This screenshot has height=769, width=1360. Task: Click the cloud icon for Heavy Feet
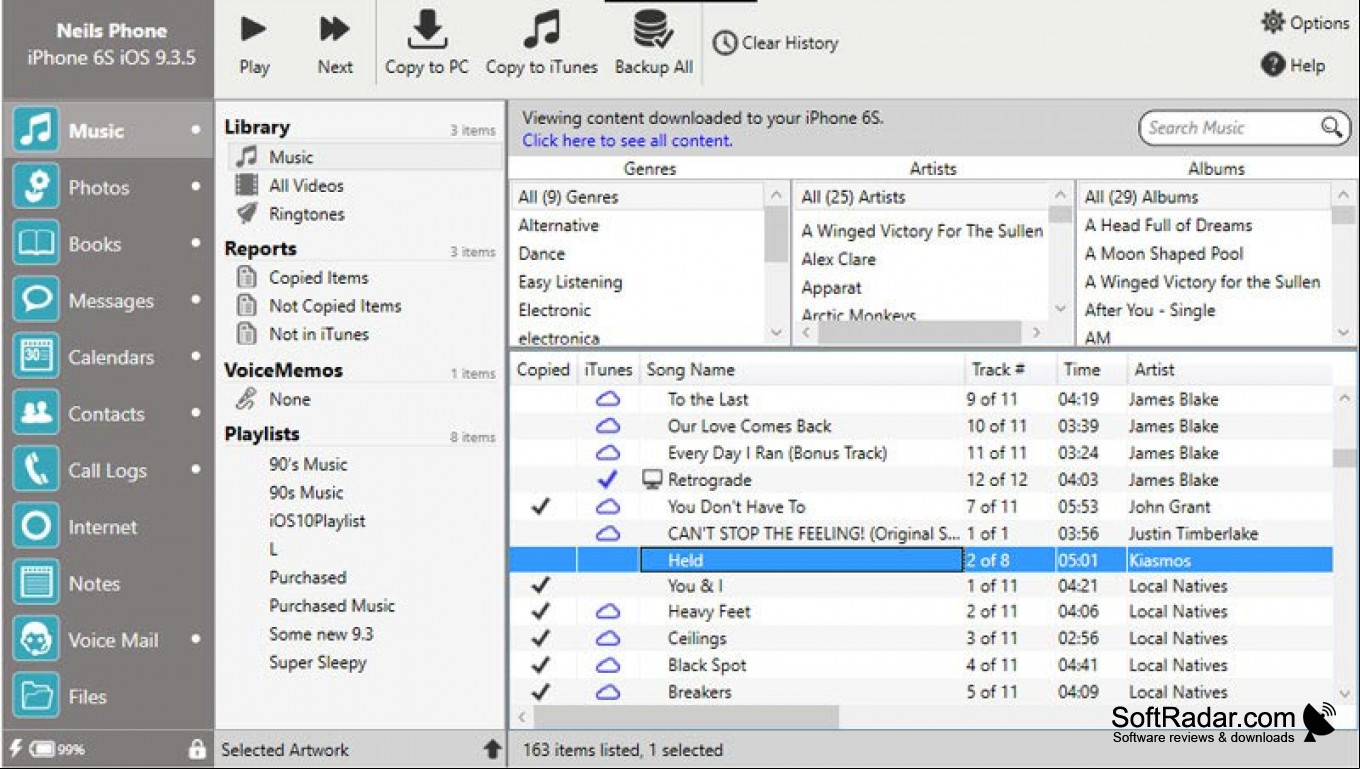[x=608, y=611]
